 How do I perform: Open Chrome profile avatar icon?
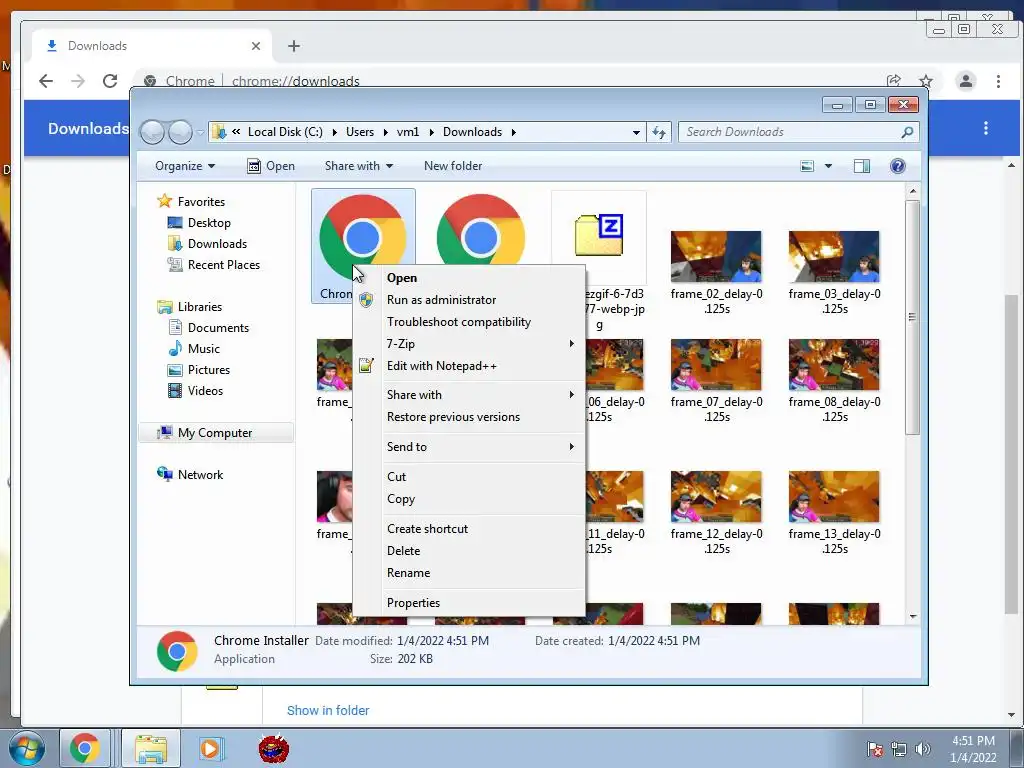click(x=966, y=81)
